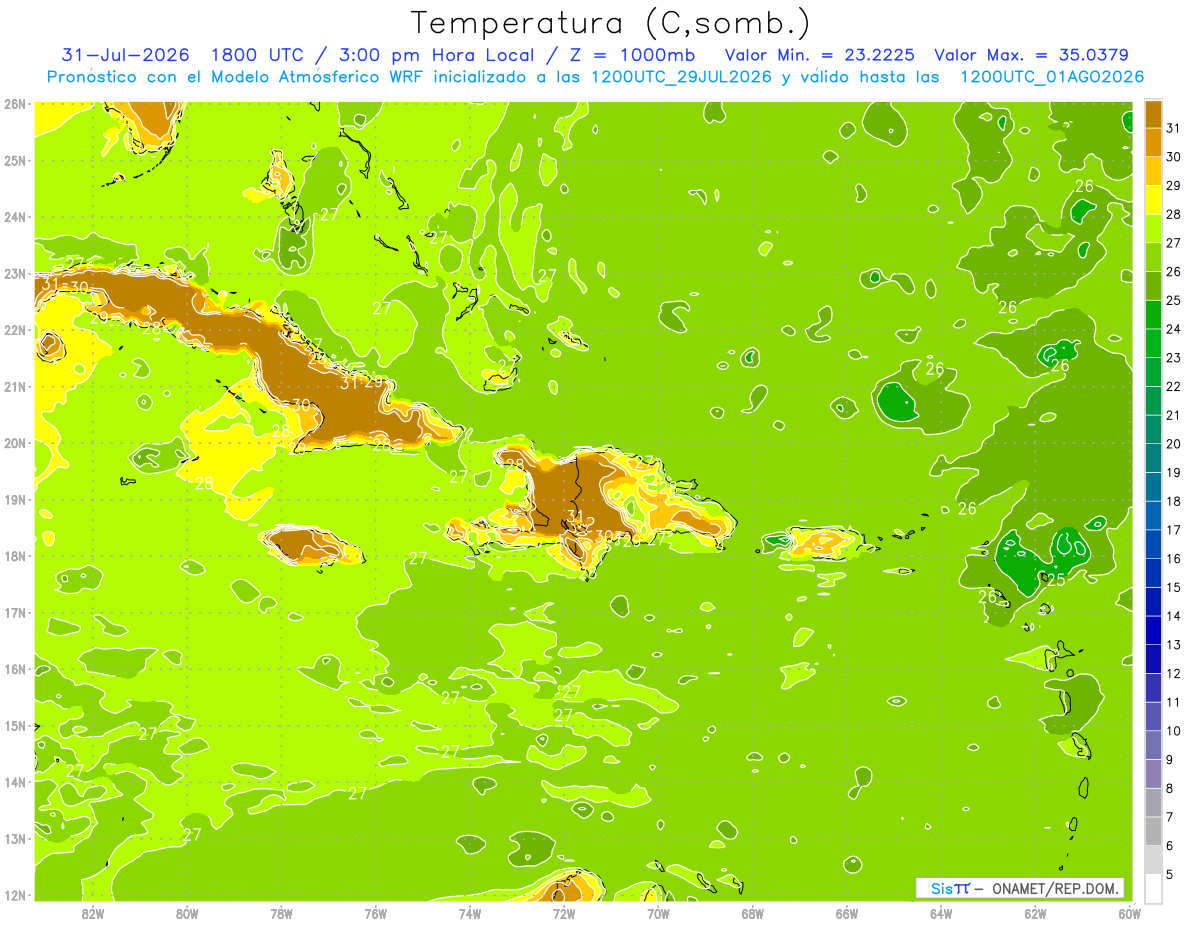Click the "76W" longitude axis label
The image size is (1200, 927).
[x=375, y=913]
